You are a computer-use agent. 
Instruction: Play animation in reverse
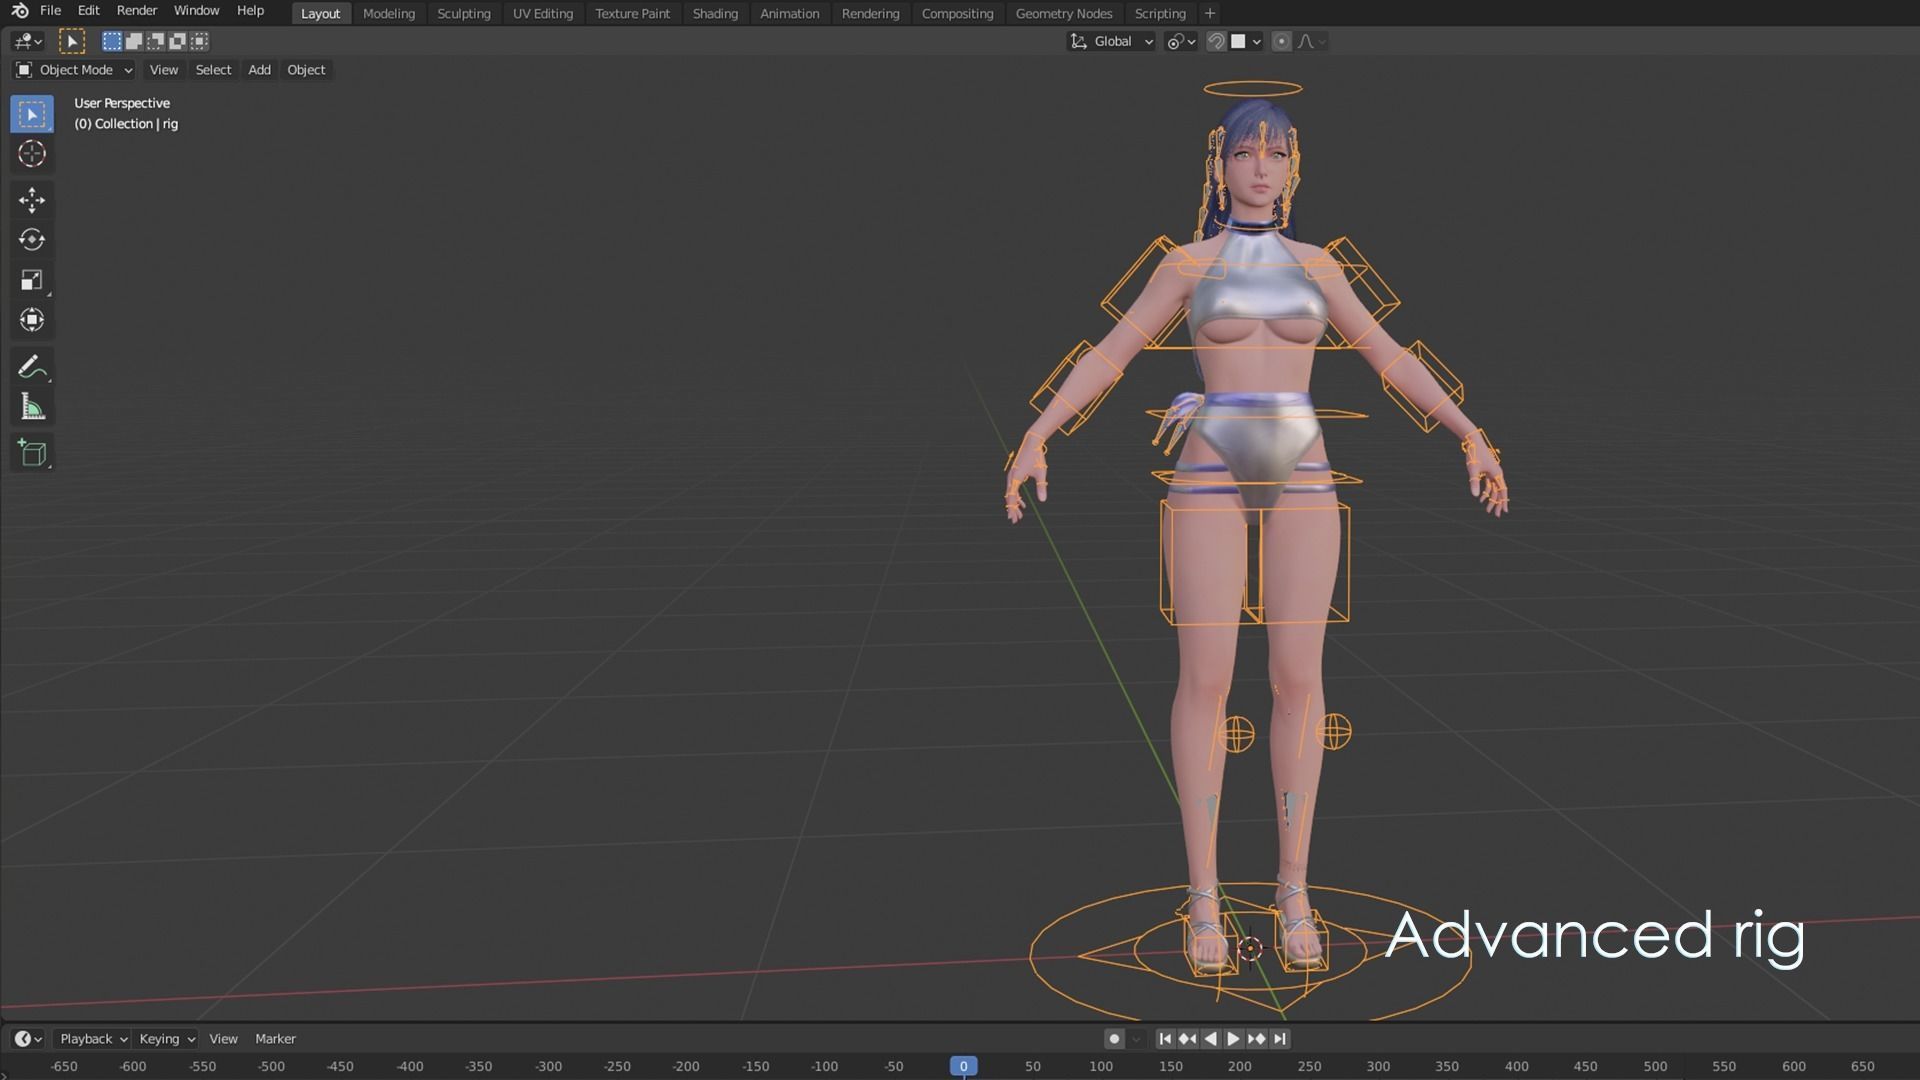[x=1210, y=1039]
